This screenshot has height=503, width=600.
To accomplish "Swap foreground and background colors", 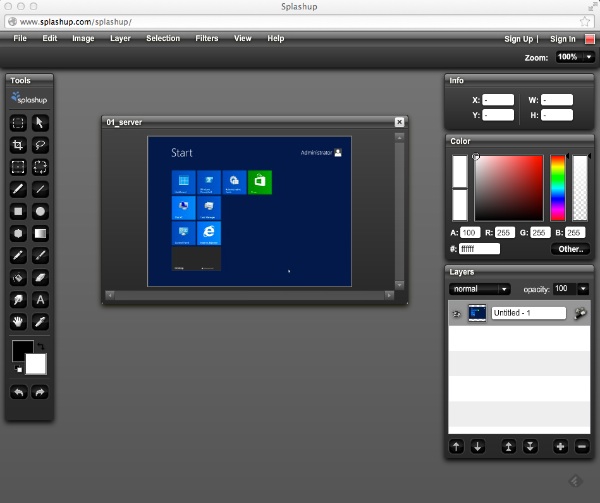I will 41,348.
